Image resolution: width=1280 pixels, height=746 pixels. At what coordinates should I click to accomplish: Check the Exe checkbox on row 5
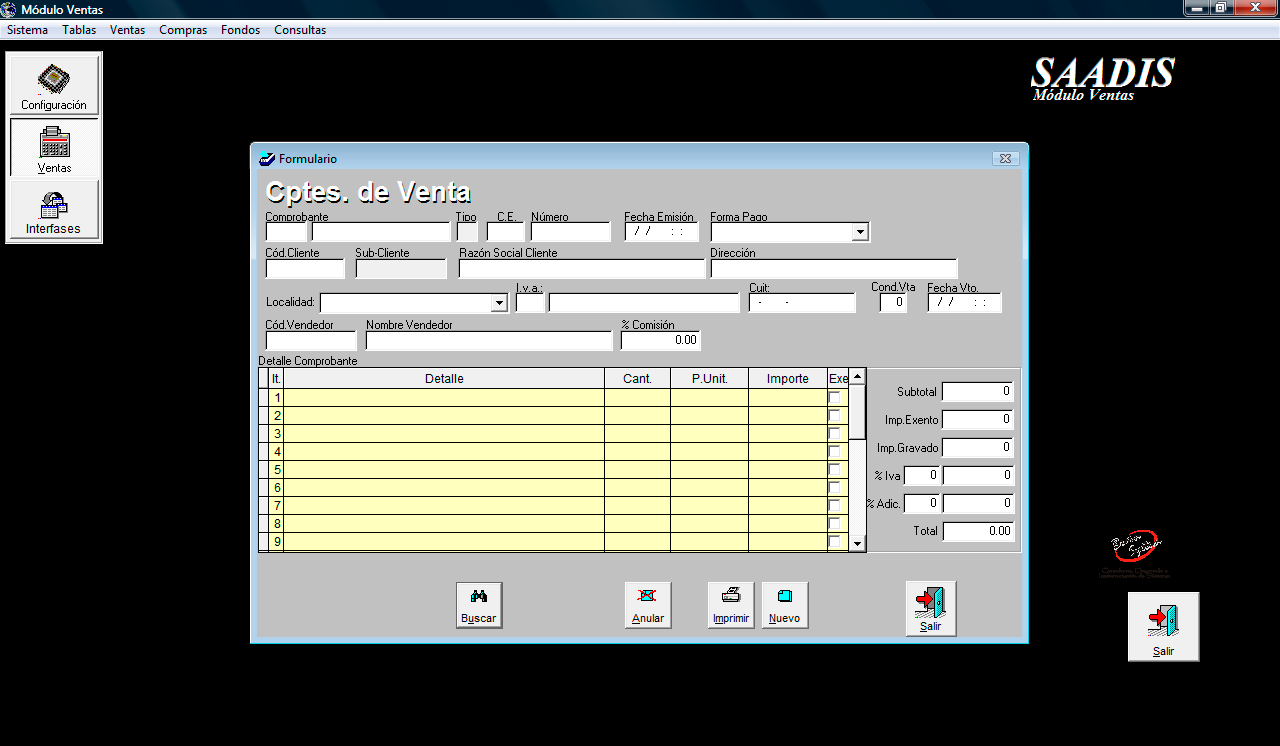pos(835,470)
